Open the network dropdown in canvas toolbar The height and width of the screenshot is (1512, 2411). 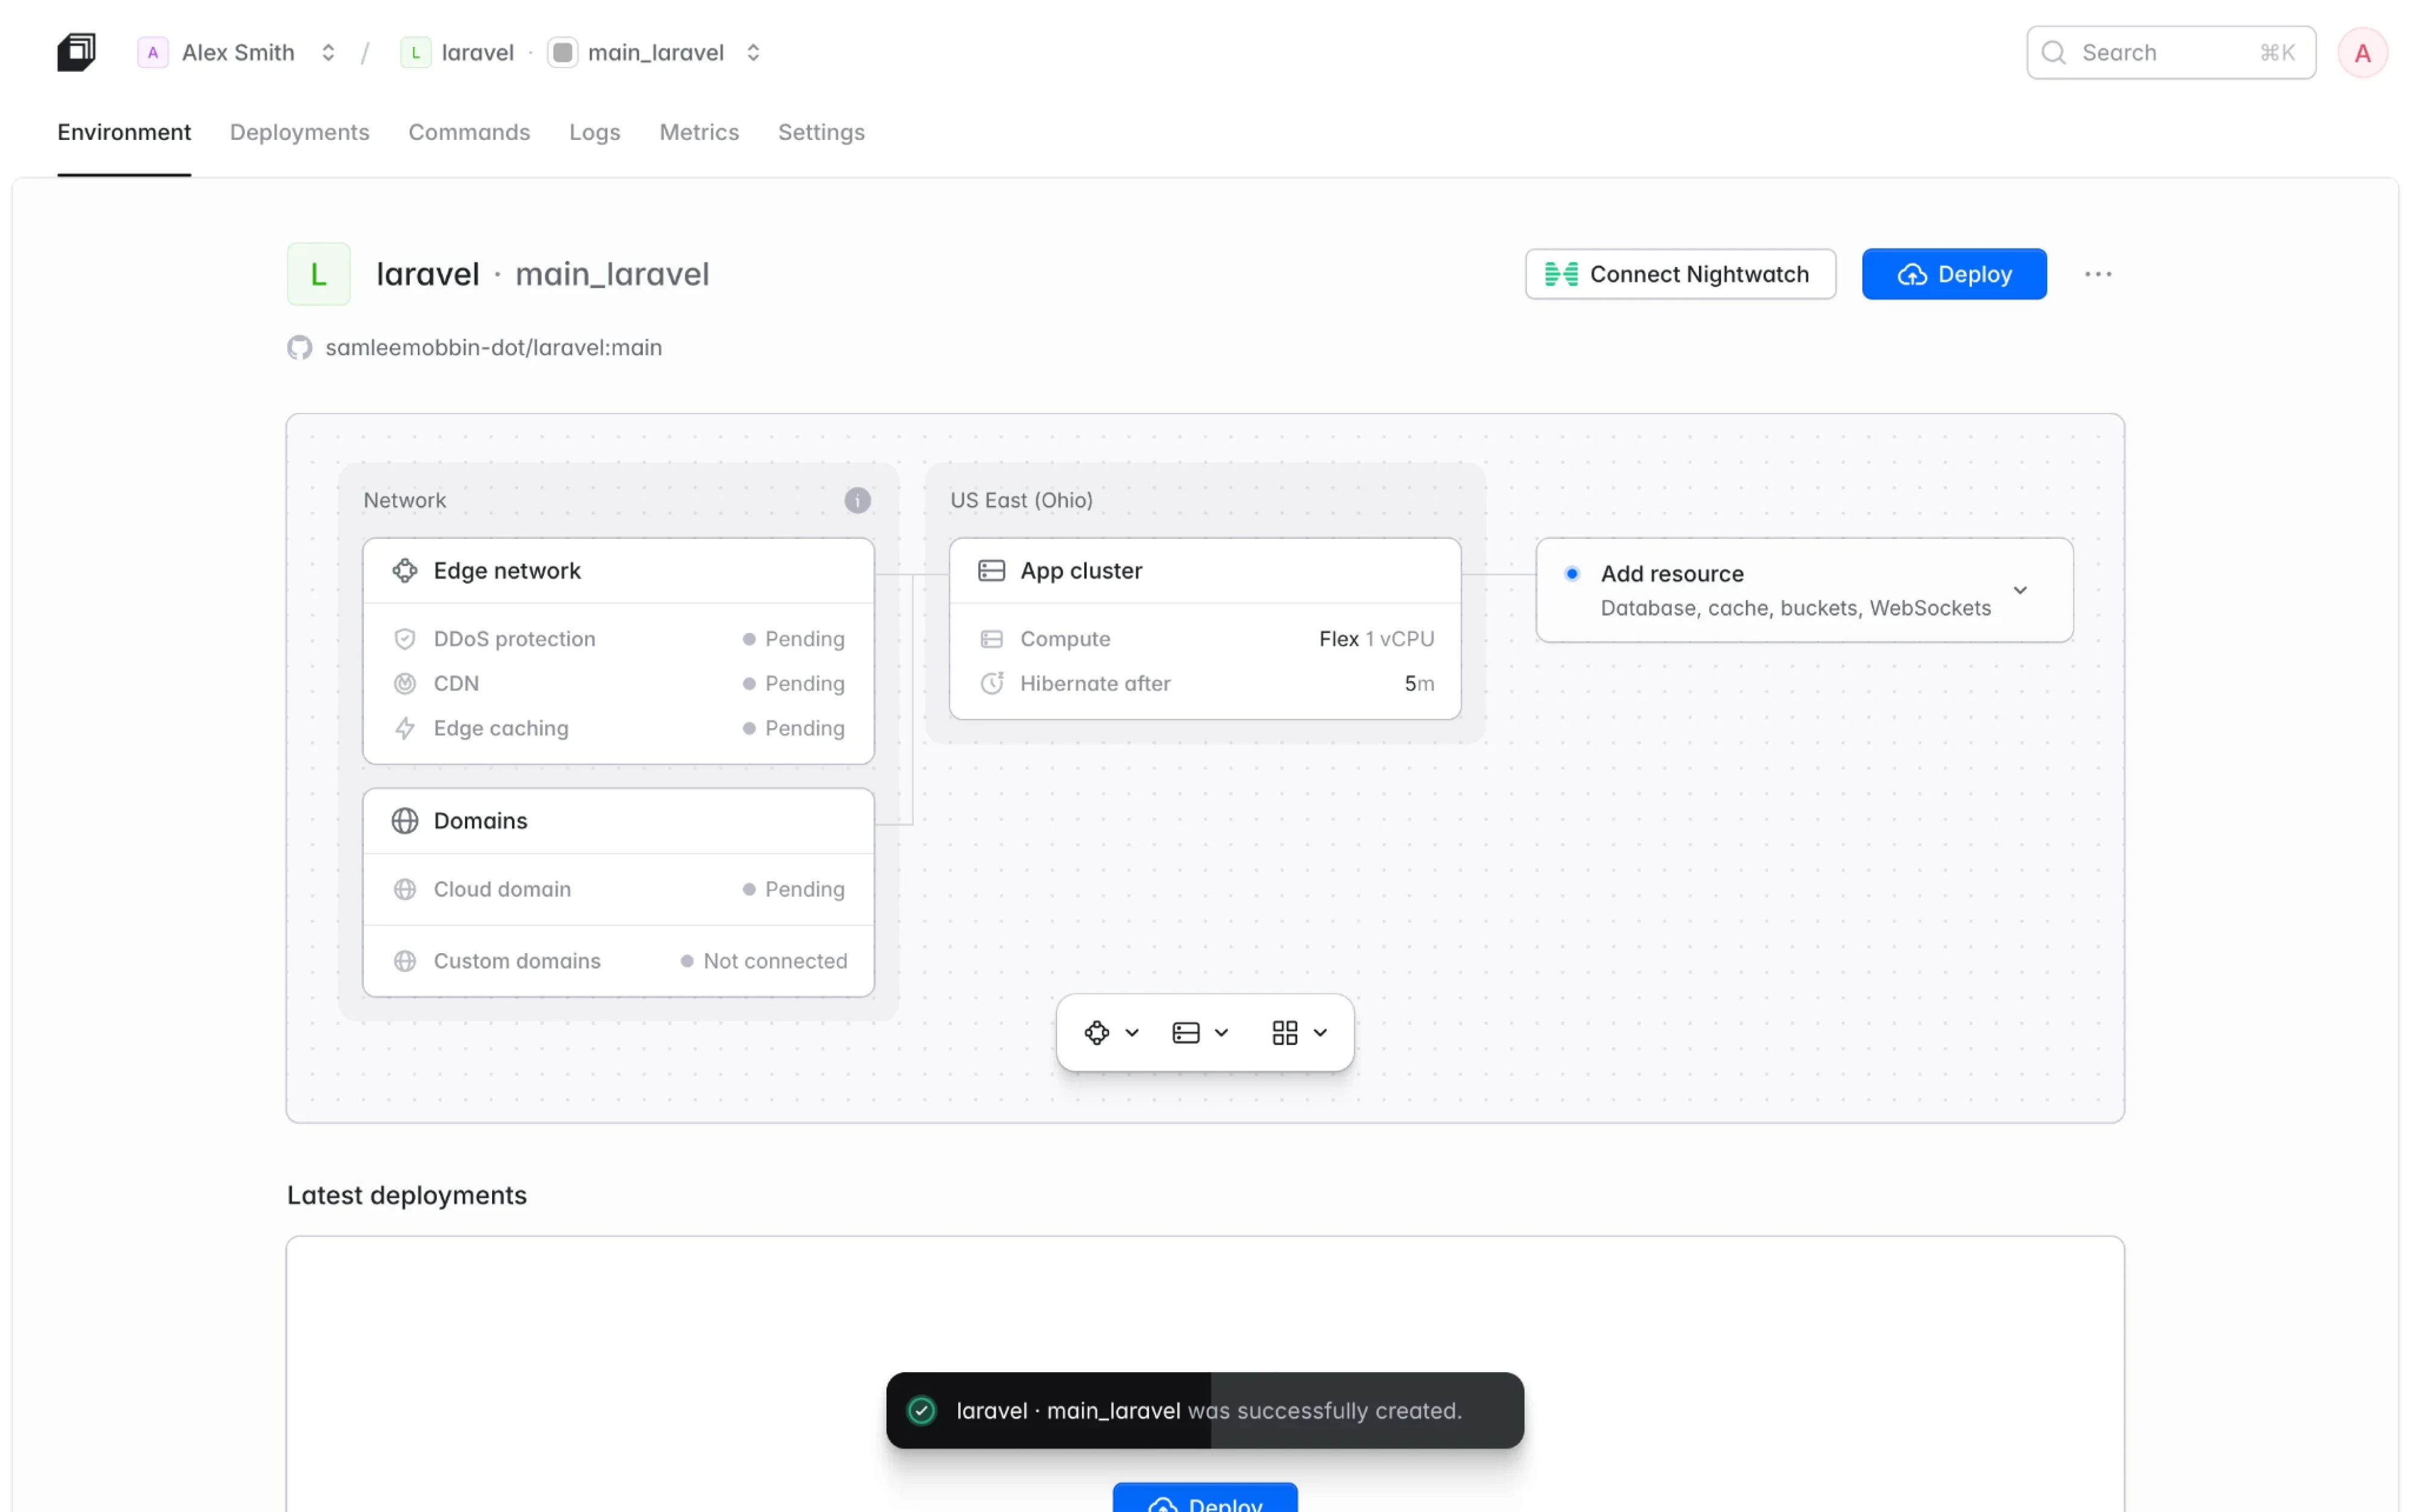click(1111, 1033)
